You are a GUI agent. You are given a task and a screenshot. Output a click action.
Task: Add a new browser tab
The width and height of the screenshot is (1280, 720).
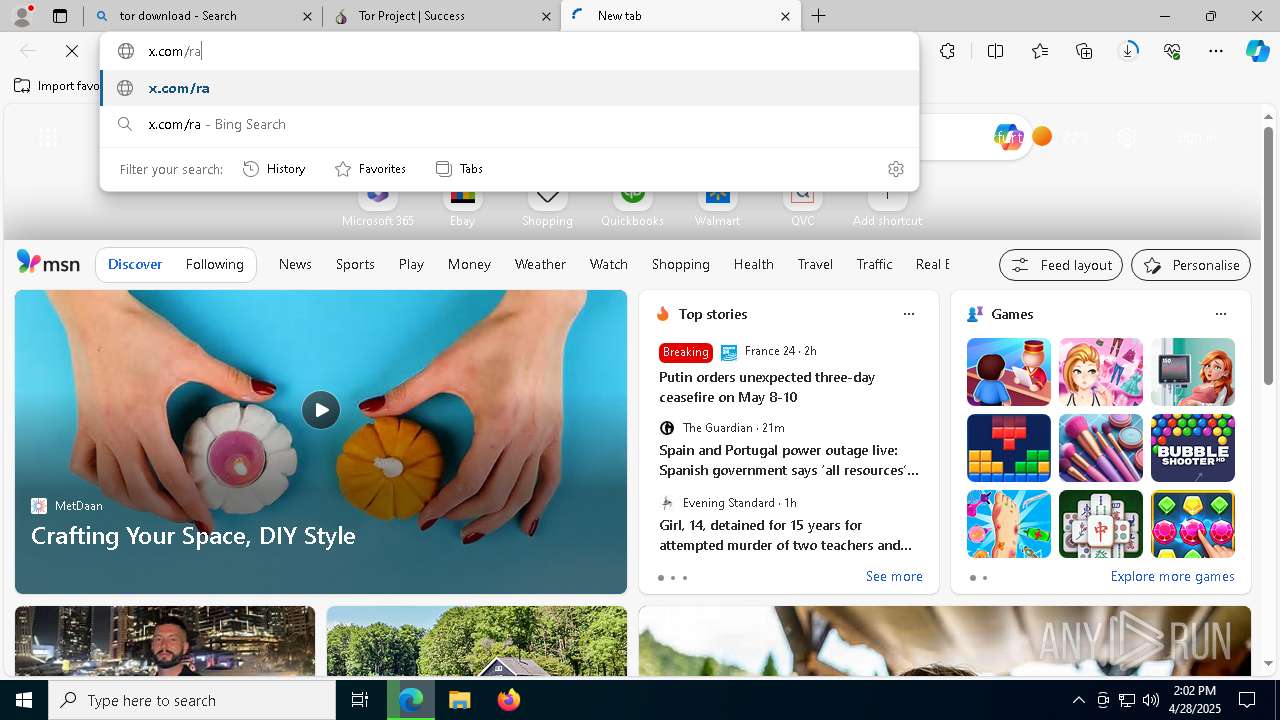[x=818, y=16]
